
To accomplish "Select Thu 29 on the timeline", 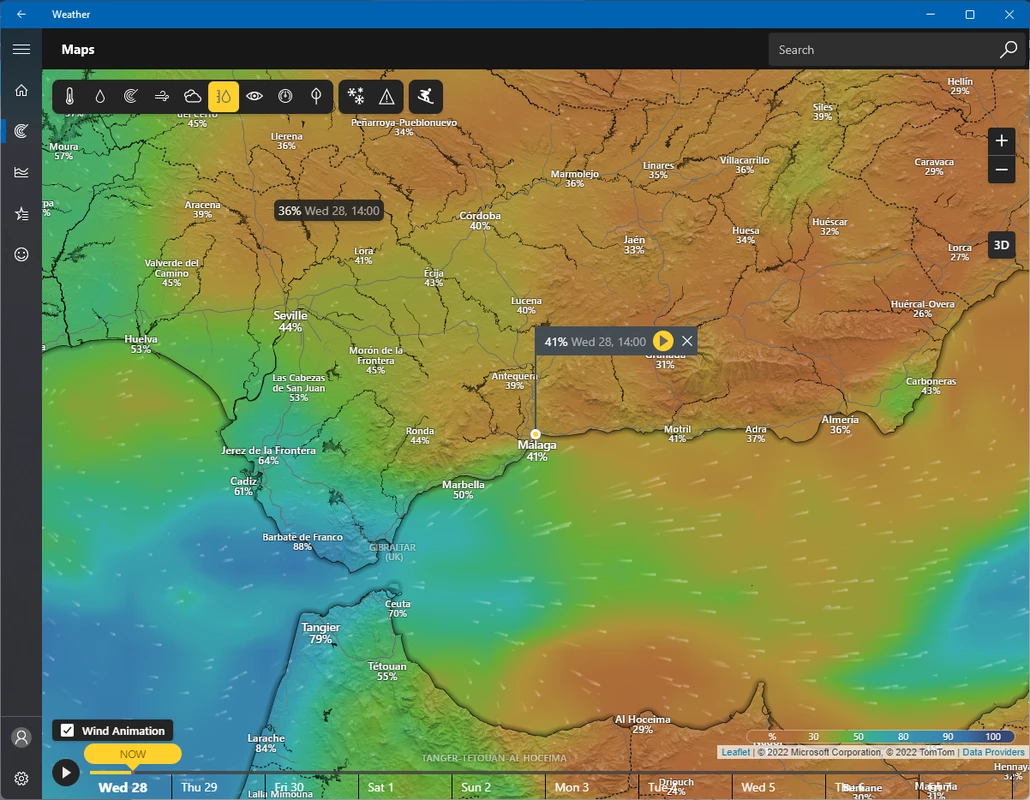I will click(x=199, y=787).
